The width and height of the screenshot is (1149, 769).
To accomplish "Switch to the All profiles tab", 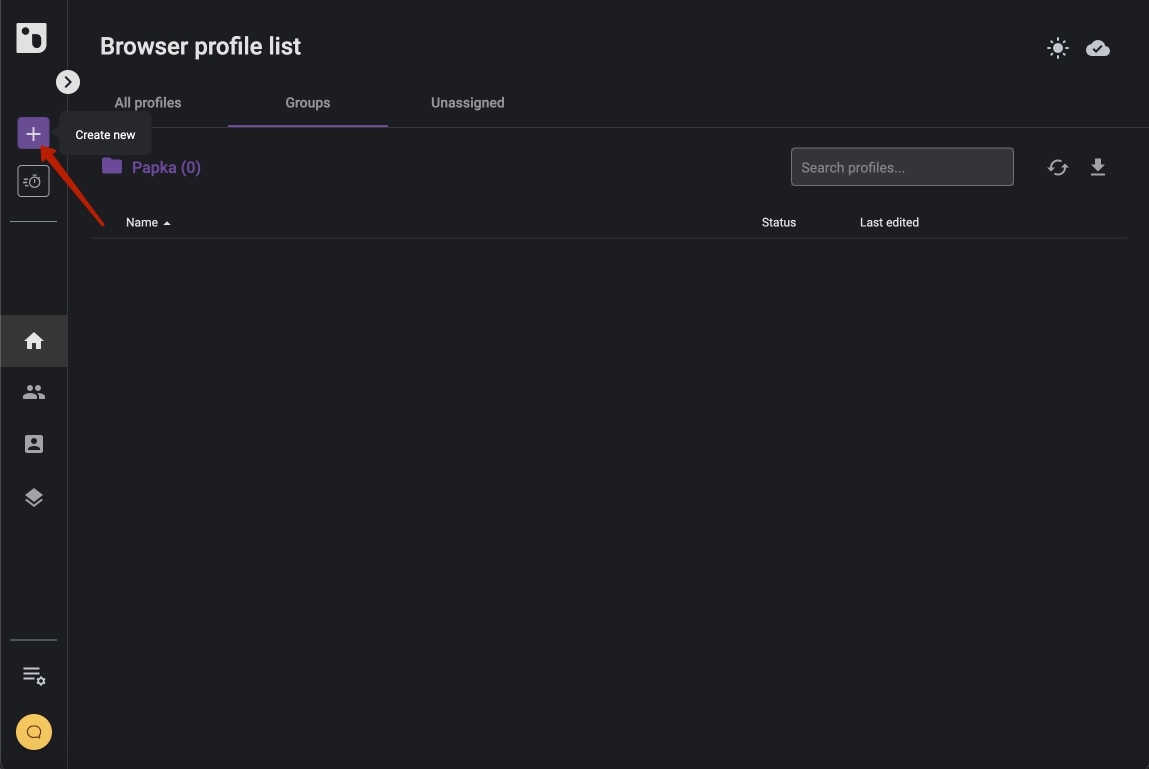I will coord(148,103).
